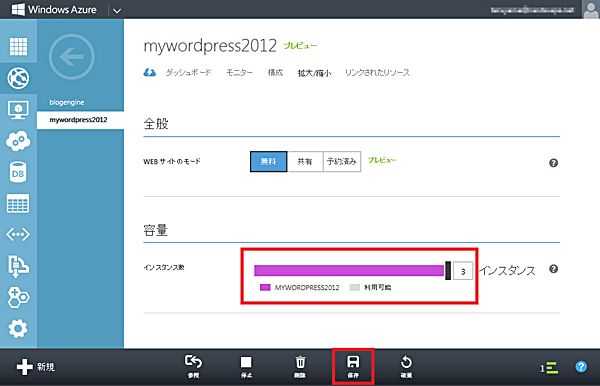Image resolution: width=600 pixels, height=386 pixels.
Task: Click the 新規 plus button
Action: point(36,367)
